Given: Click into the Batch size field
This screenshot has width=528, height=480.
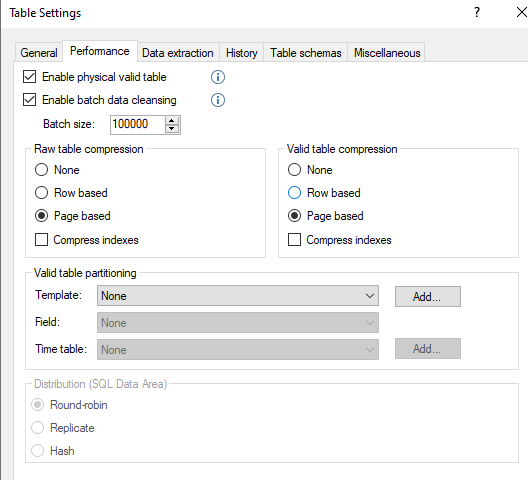Looking at the screenshot, I should (x=137, y=124).
